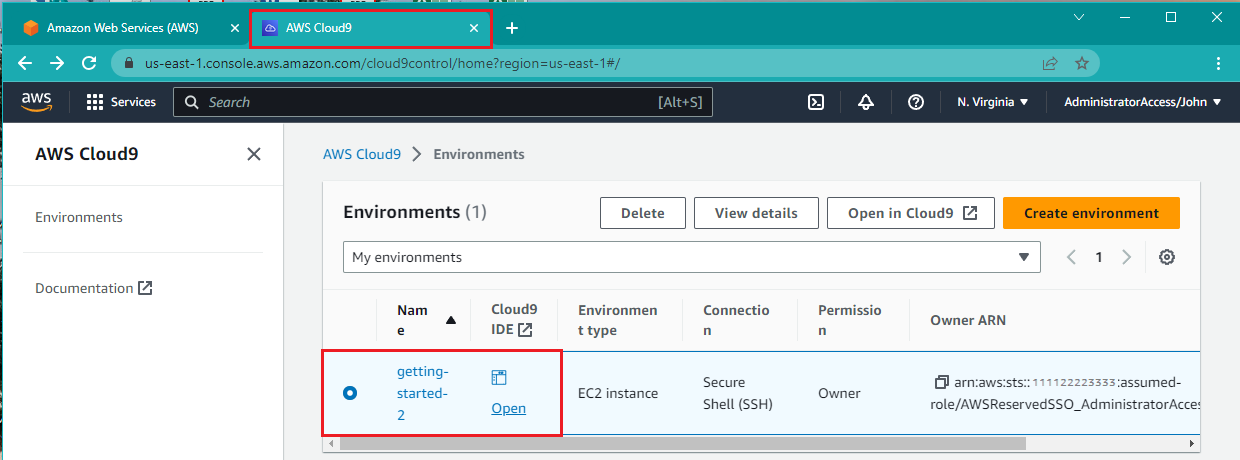Click the Delete button
The image size is (1240, 460).
(x=643, y=213)
